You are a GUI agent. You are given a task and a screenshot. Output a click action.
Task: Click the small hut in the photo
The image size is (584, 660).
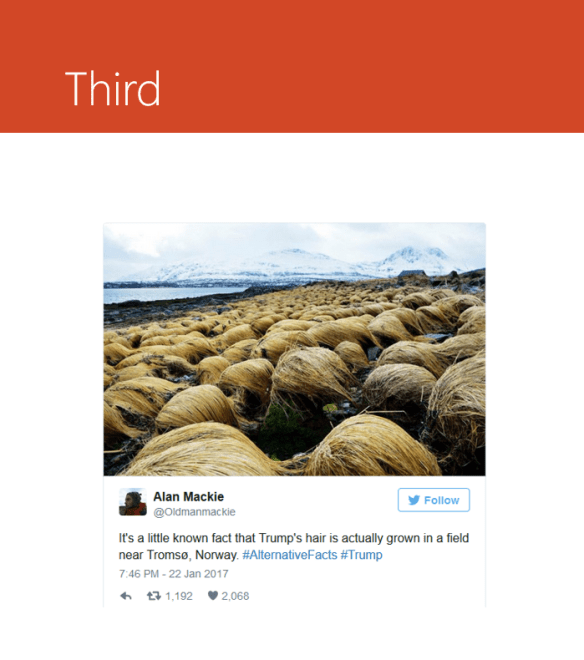[413, 274]
